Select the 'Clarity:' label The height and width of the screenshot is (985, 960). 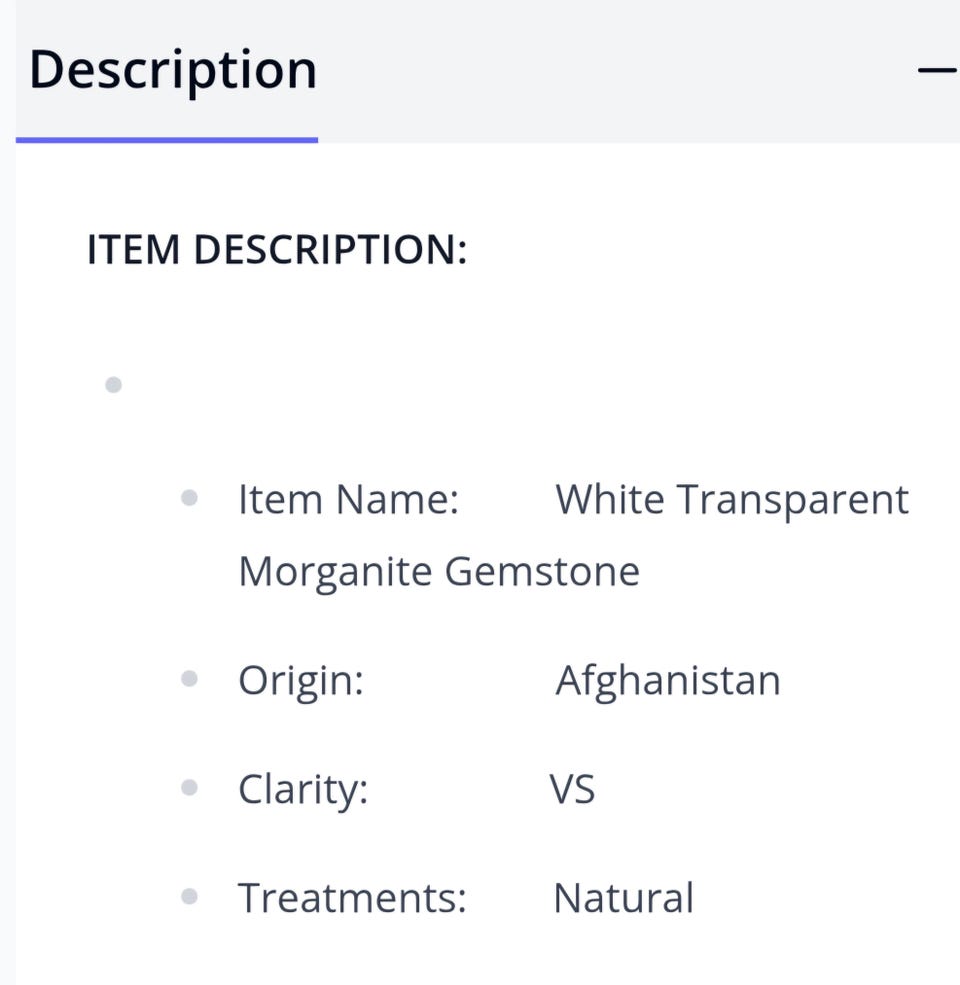click(303, 790)
